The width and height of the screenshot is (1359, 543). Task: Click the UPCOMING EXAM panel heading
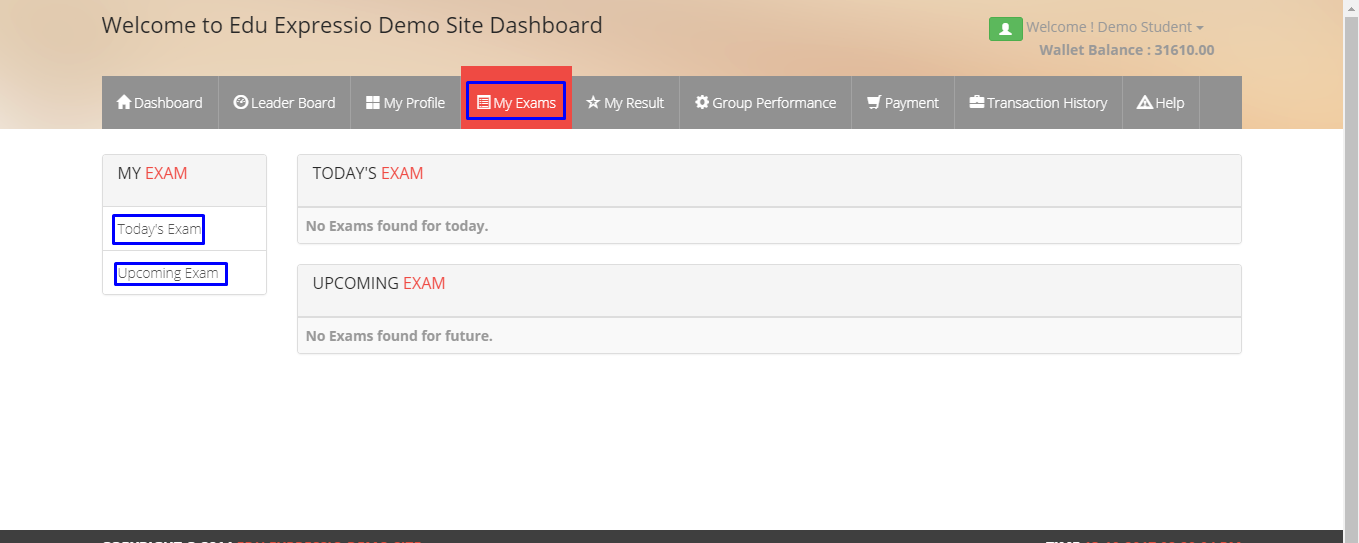(x=379, y=283)
